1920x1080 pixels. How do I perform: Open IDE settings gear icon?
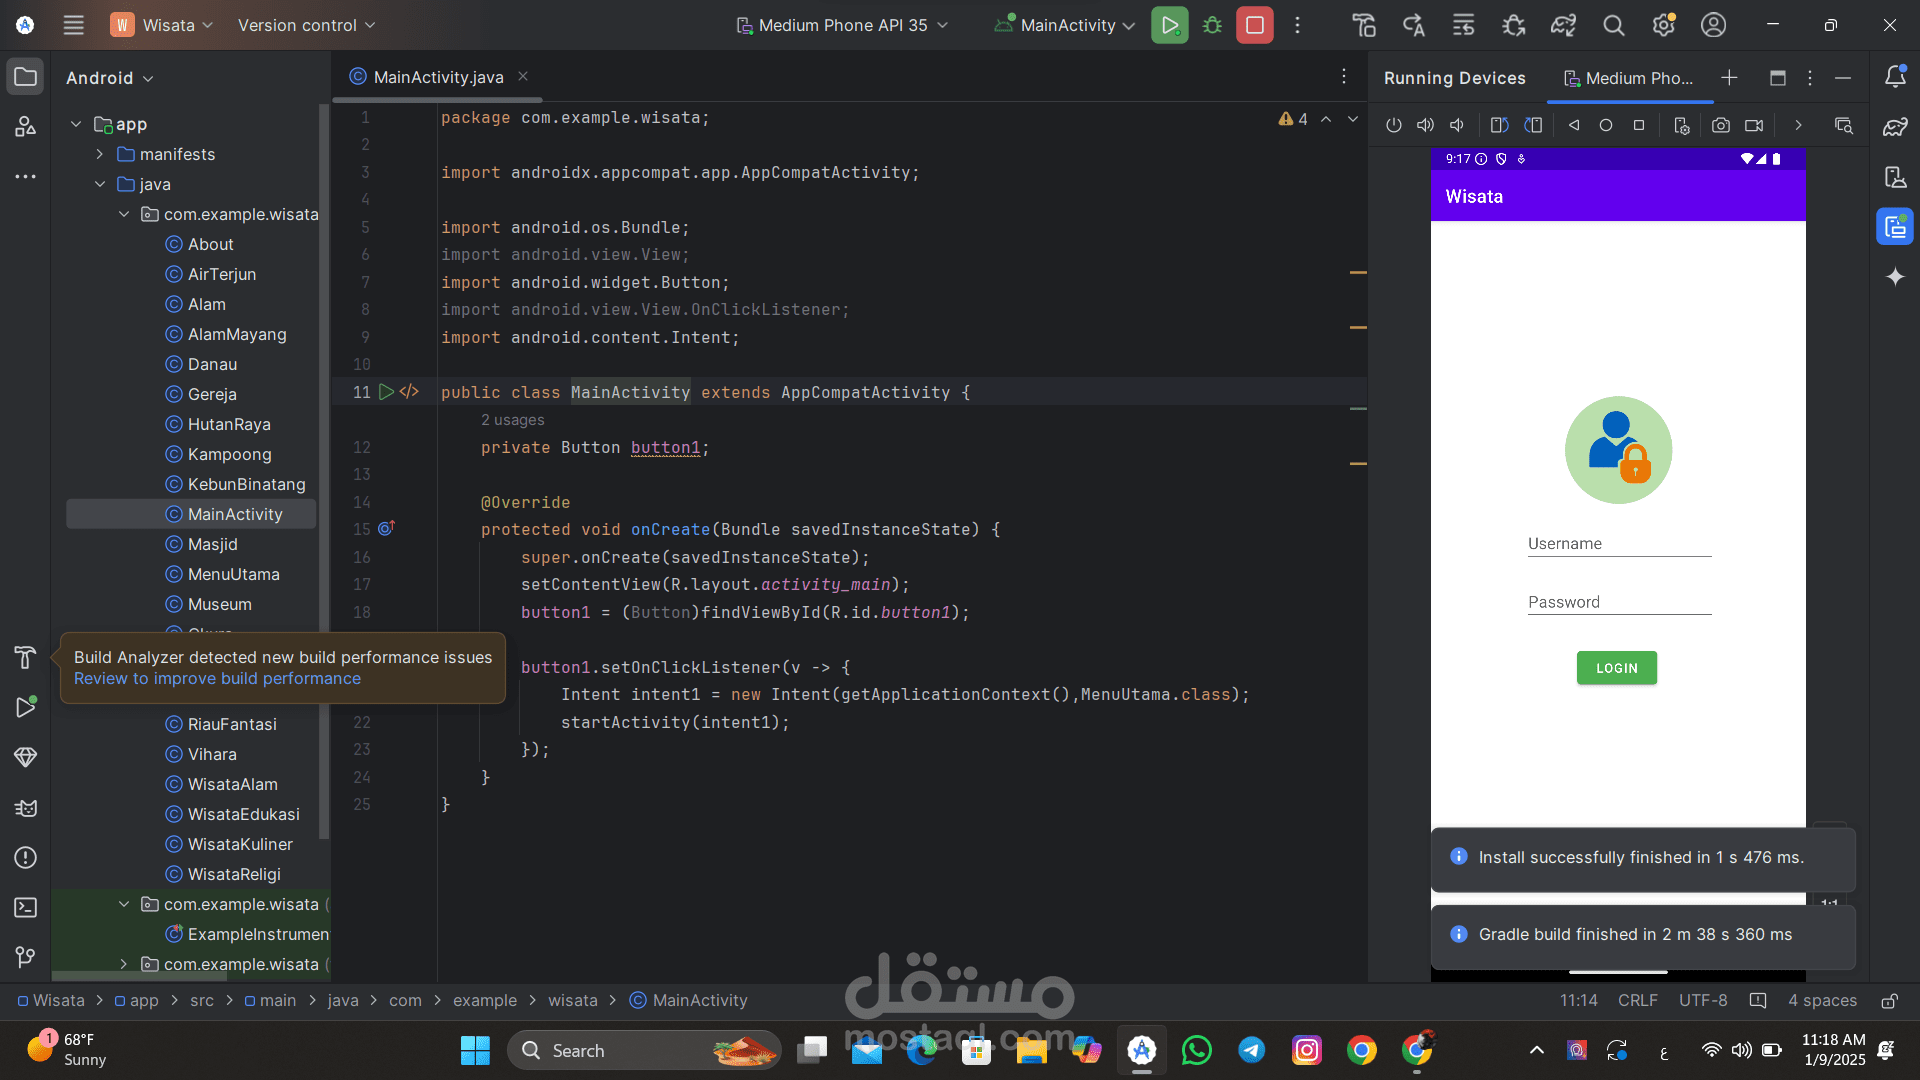click(x=1663, y=25)
